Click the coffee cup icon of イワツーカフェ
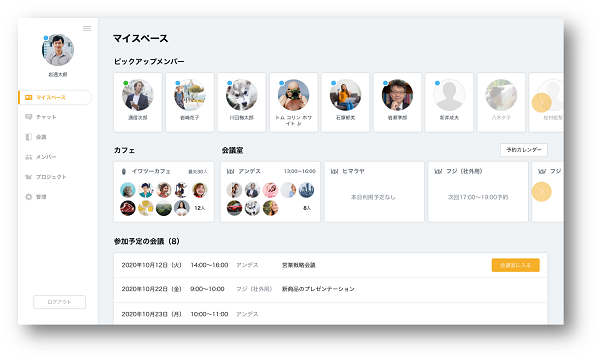This screenshot has width=600, height=361. pyautogui.click(x=124, y=172)
